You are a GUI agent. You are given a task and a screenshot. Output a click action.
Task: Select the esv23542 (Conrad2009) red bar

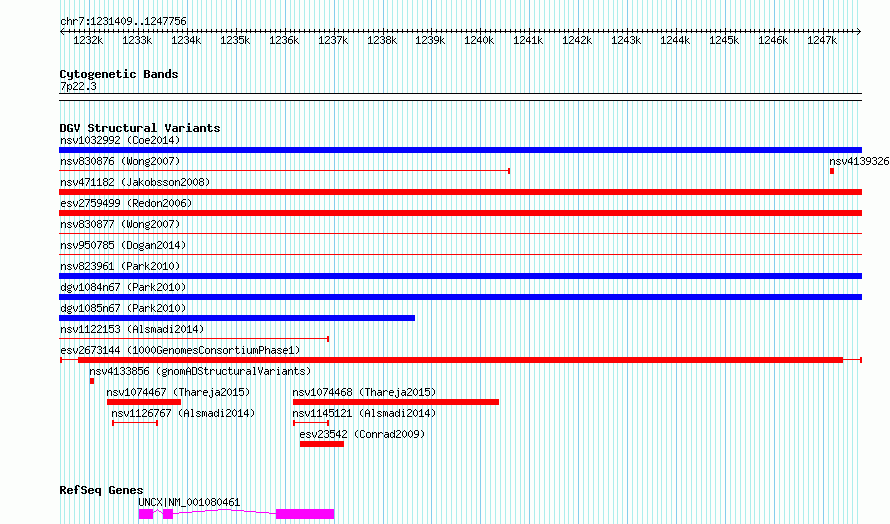tap(322, 444)
